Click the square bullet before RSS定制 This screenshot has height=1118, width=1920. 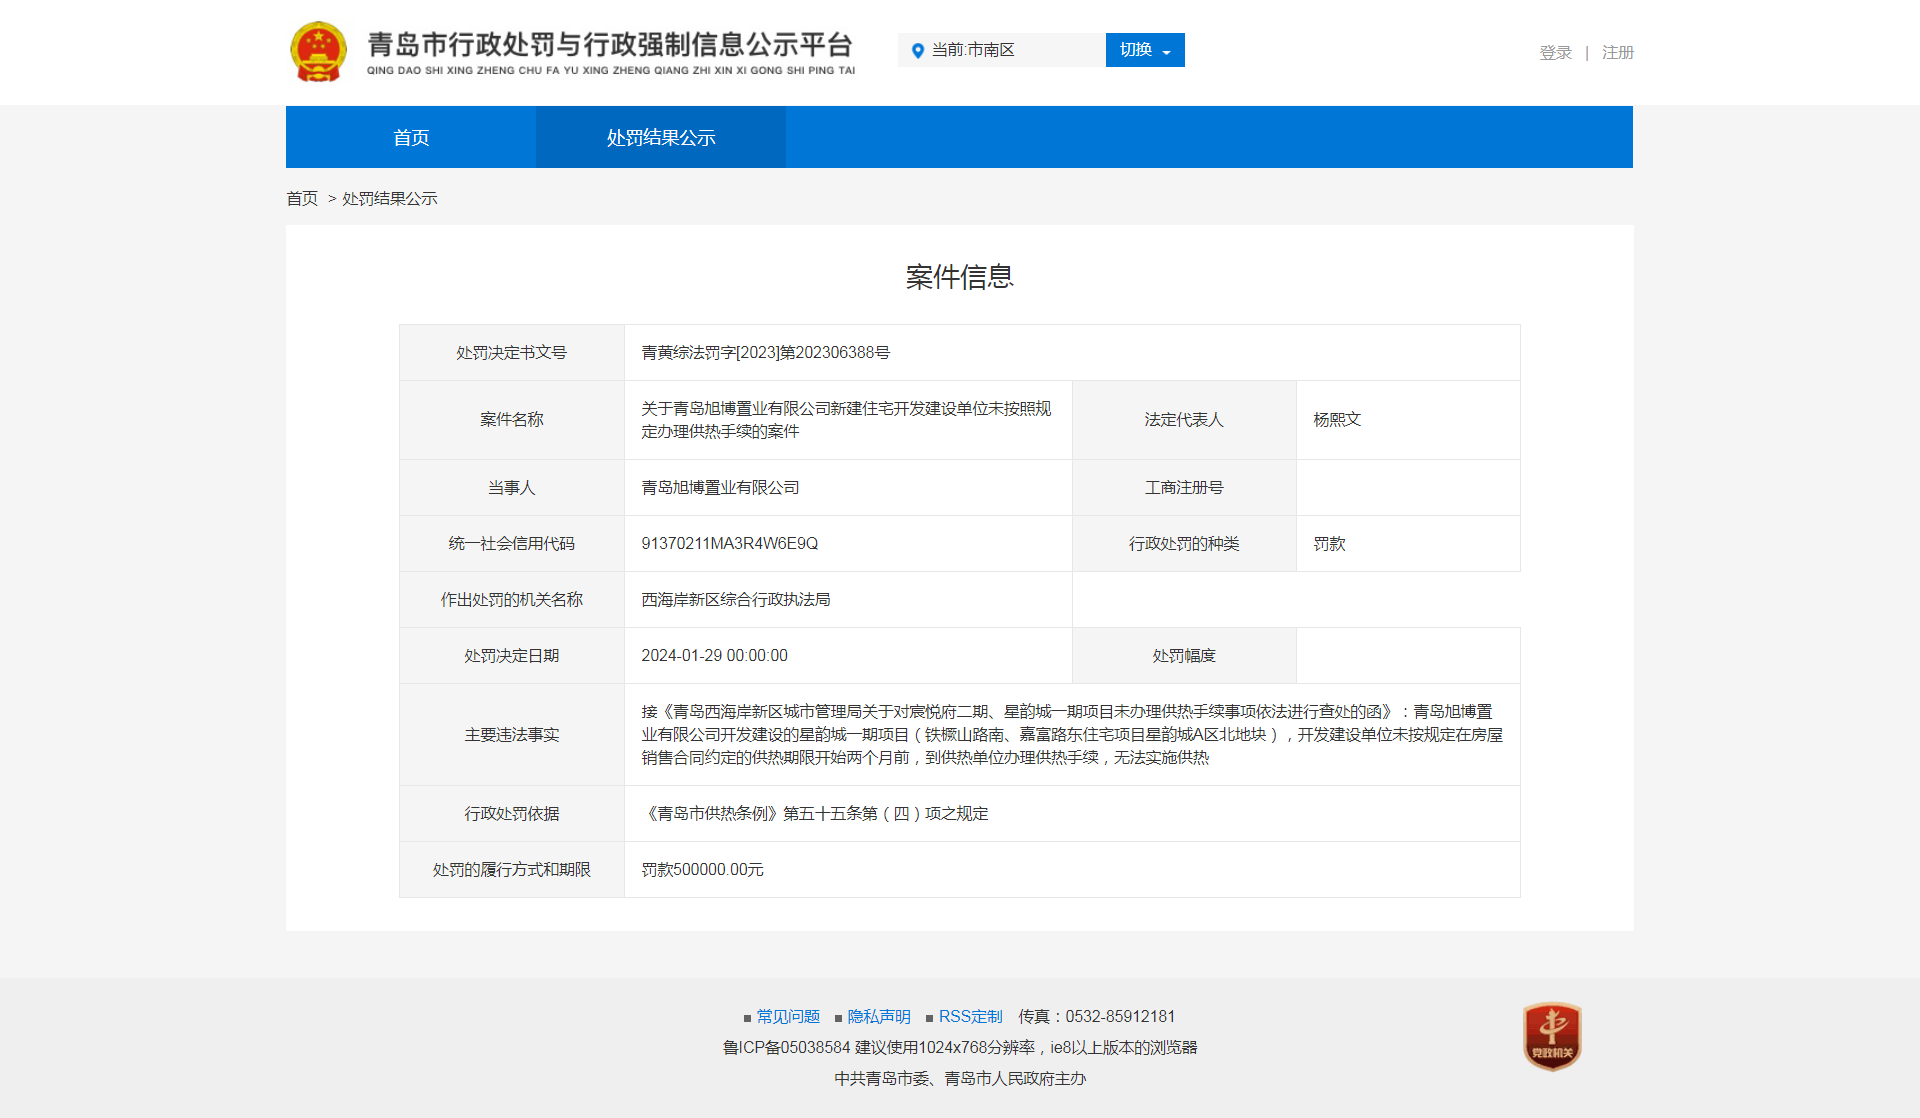[x=929, y=1018]
